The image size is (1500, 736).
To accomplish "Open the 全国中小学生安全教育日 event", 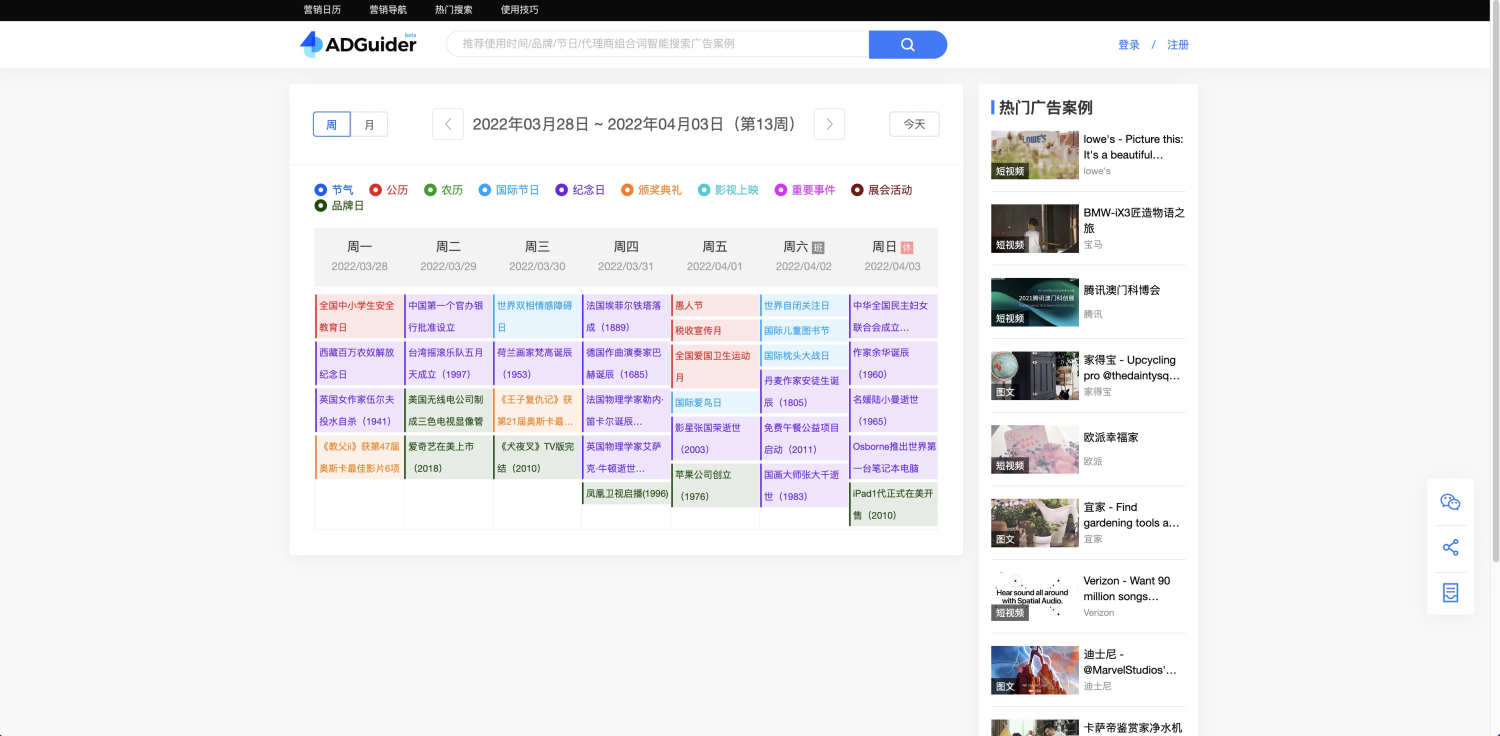I will pos(359,316).
